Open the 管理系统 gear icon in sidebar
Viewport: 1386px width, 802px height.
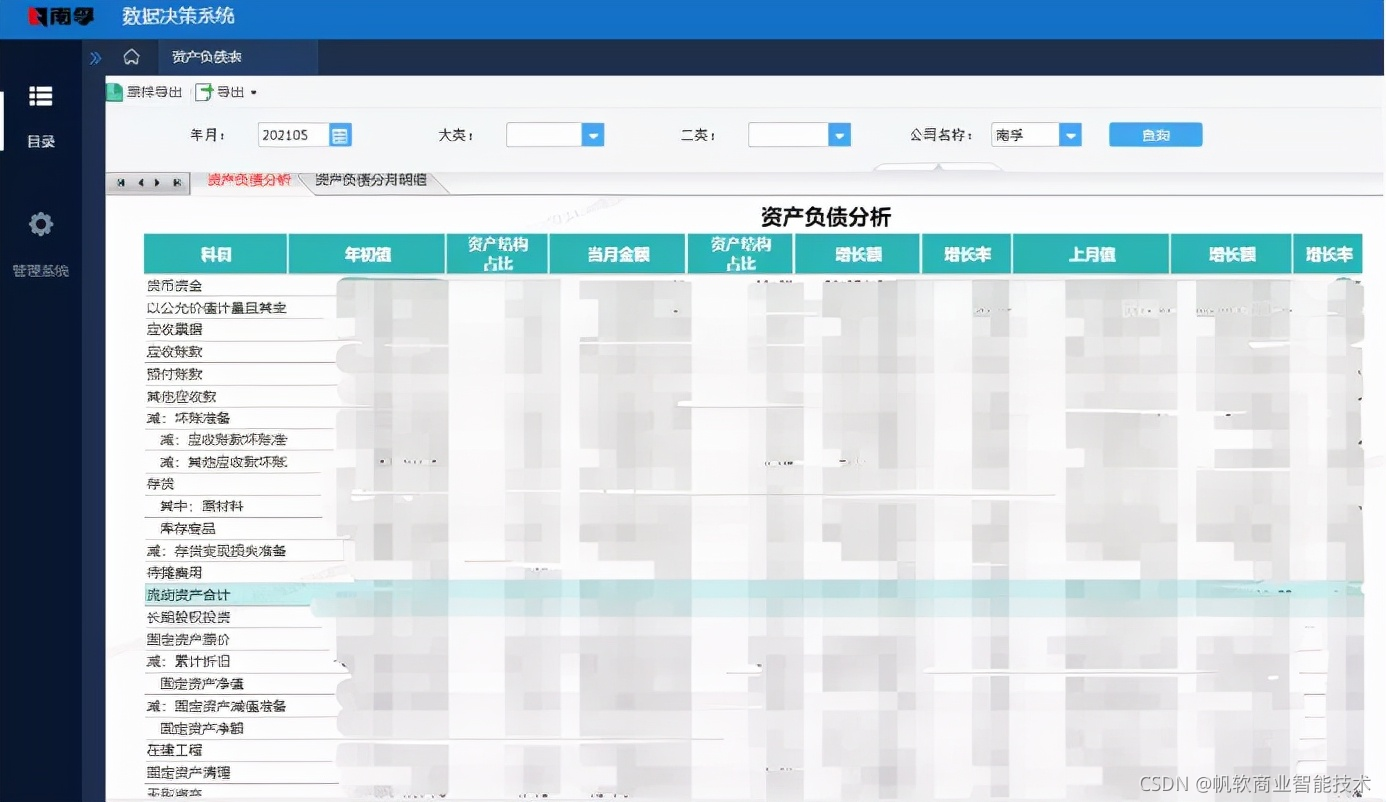point(40,224)
